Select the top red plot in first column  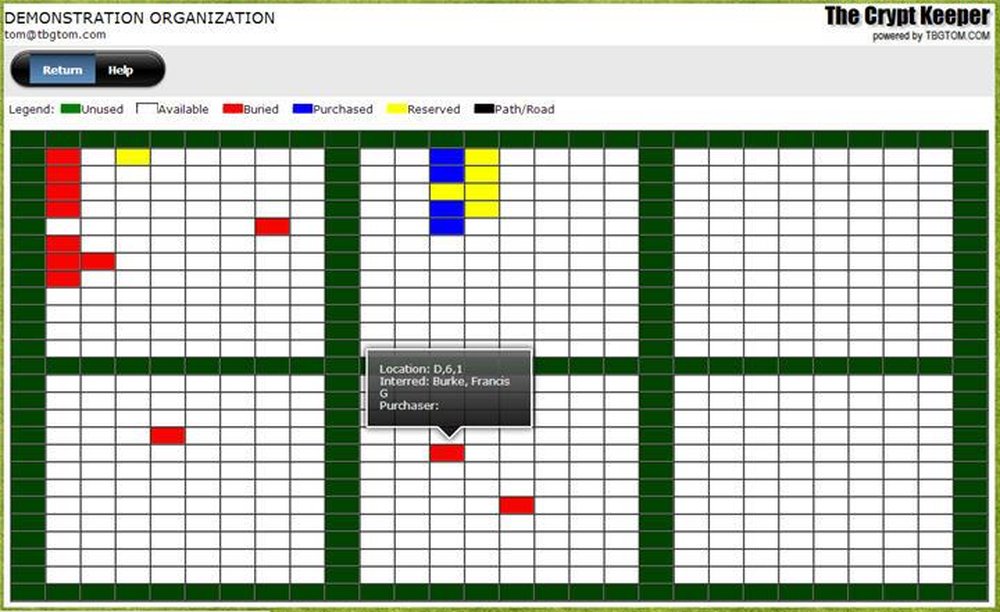[x=63, y=157]
